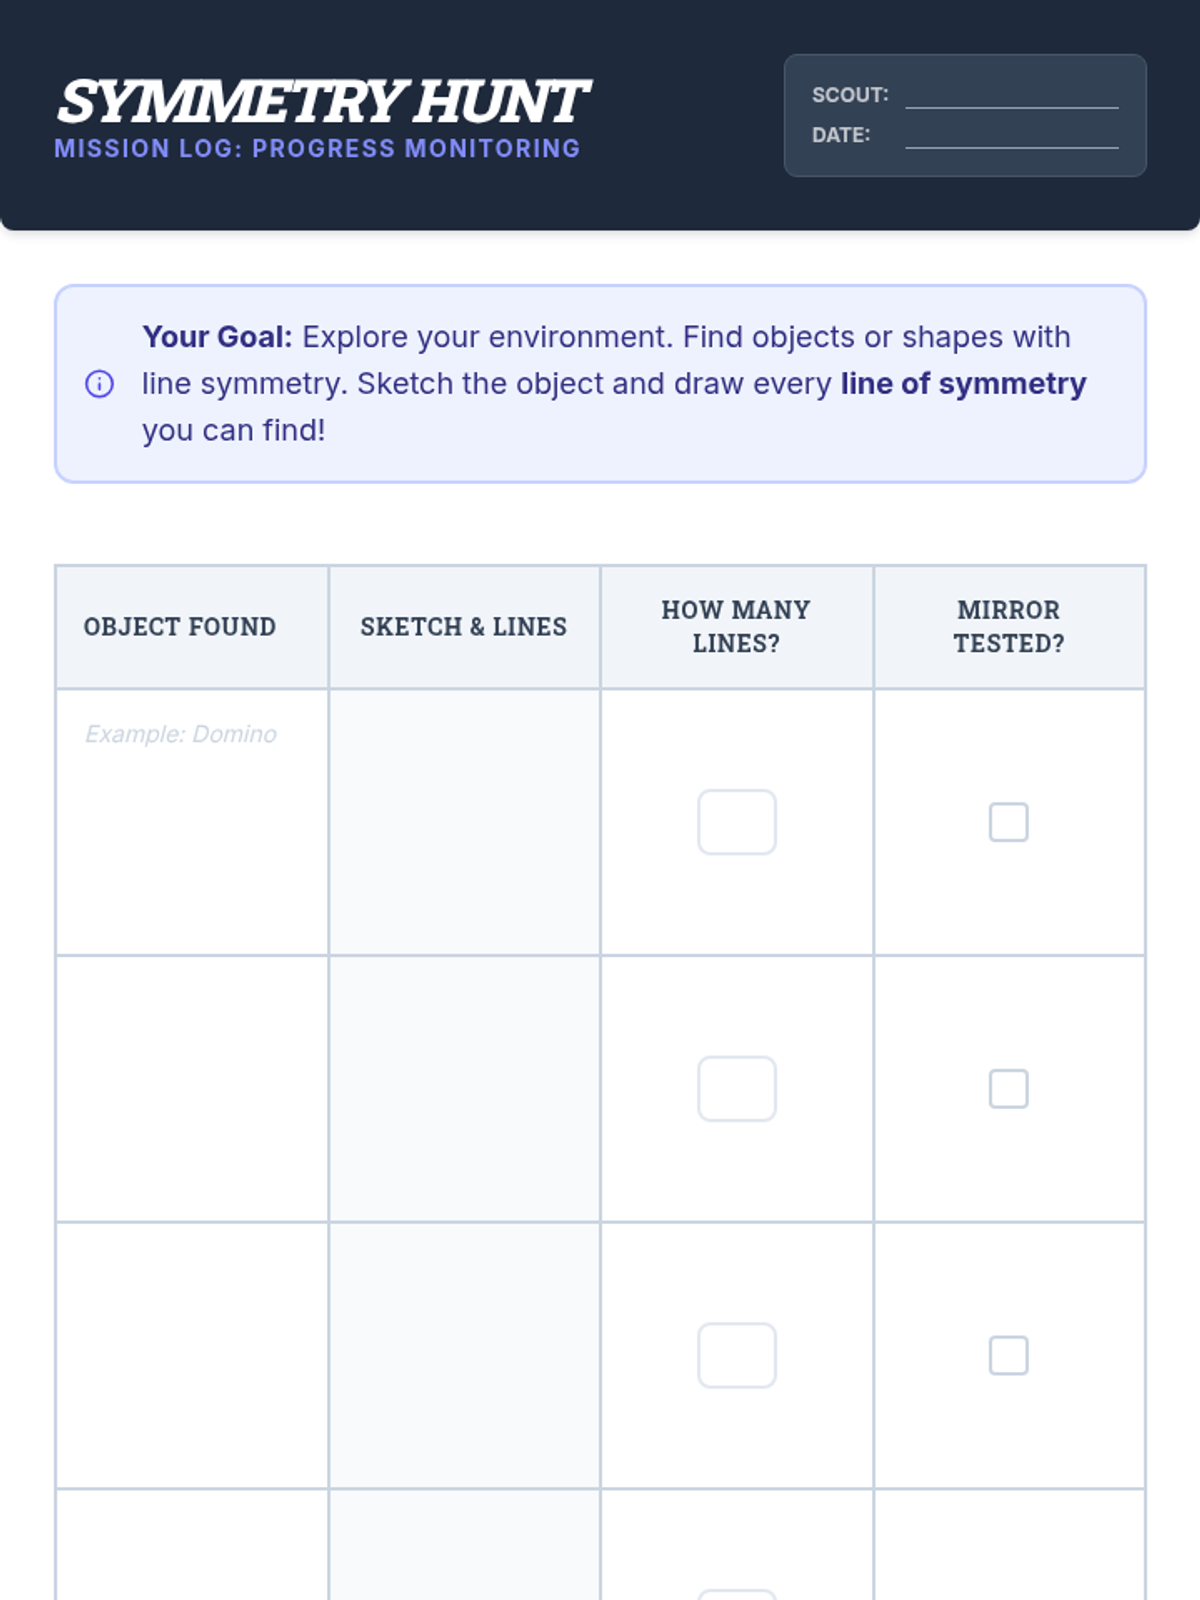Click the DATE entry line
Image resolution: width=1200 pixels, height=1600 pixels.
pos(1011,136)
